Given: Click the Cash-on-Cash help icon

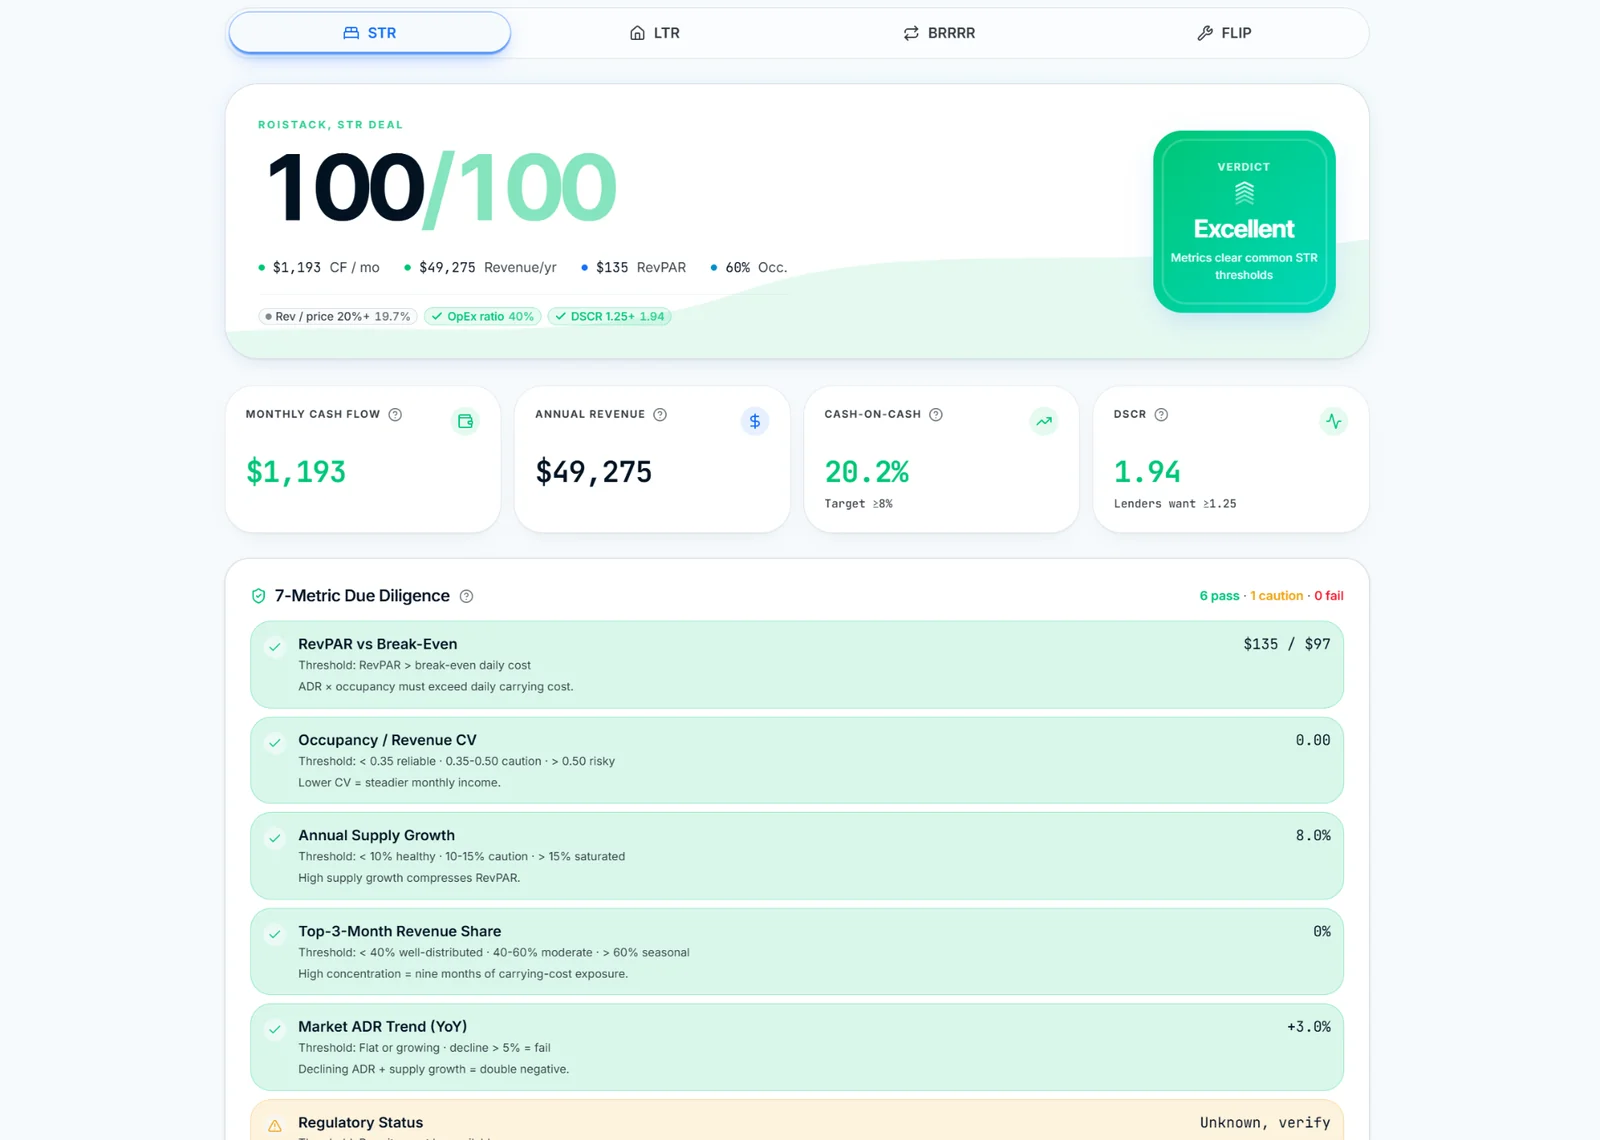Looking at the screenshot, I should [936, 415].
